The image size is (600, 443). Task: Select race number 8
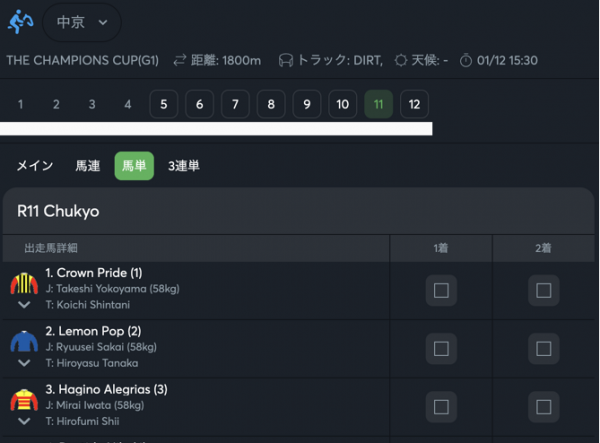pos(271,104)
